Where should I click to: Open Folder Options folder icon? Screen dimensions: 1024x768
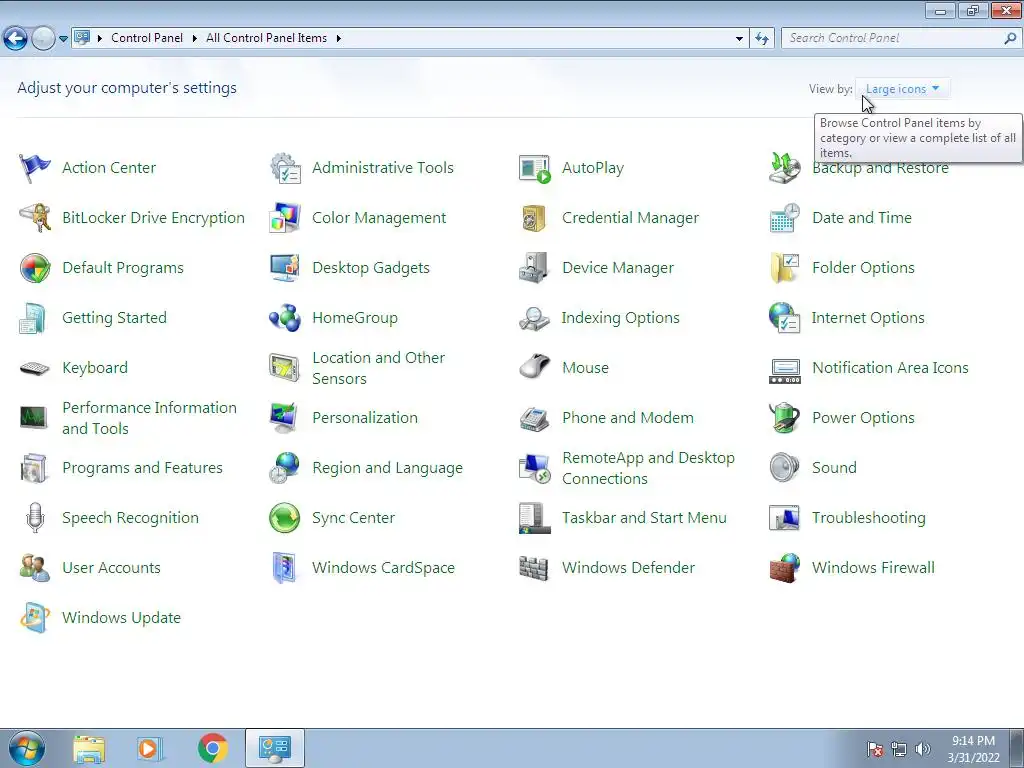tap(785, 268)
